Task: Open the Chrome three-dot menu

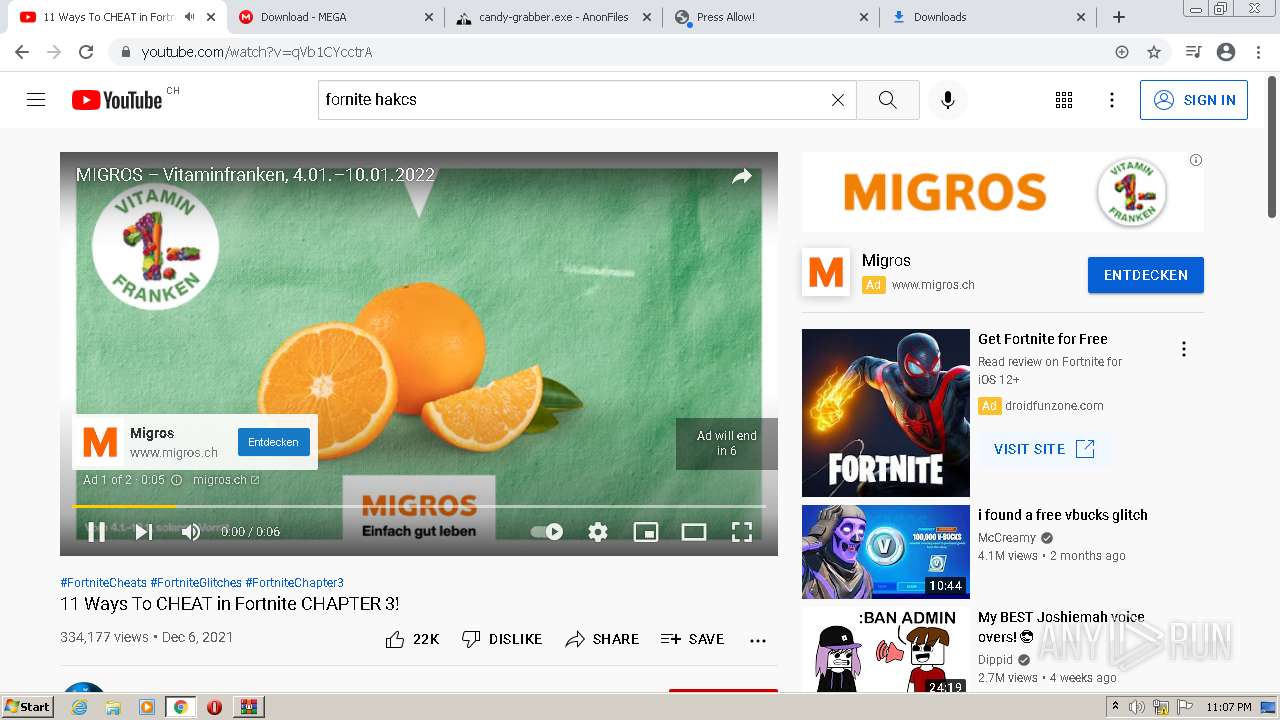Action: tap(1258, 52)
